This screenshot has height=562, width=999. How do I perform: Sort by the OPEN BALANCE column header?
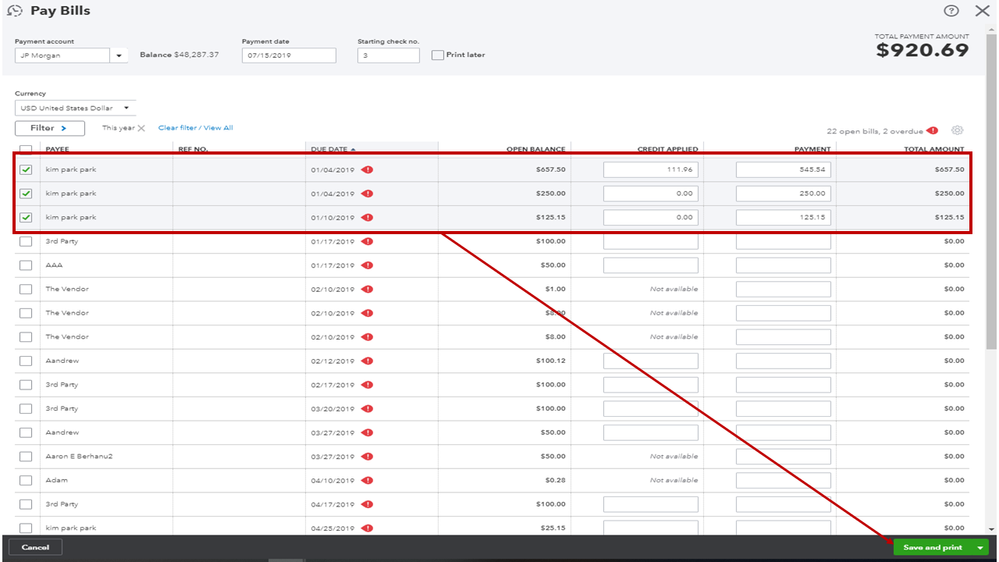(536, 149)
